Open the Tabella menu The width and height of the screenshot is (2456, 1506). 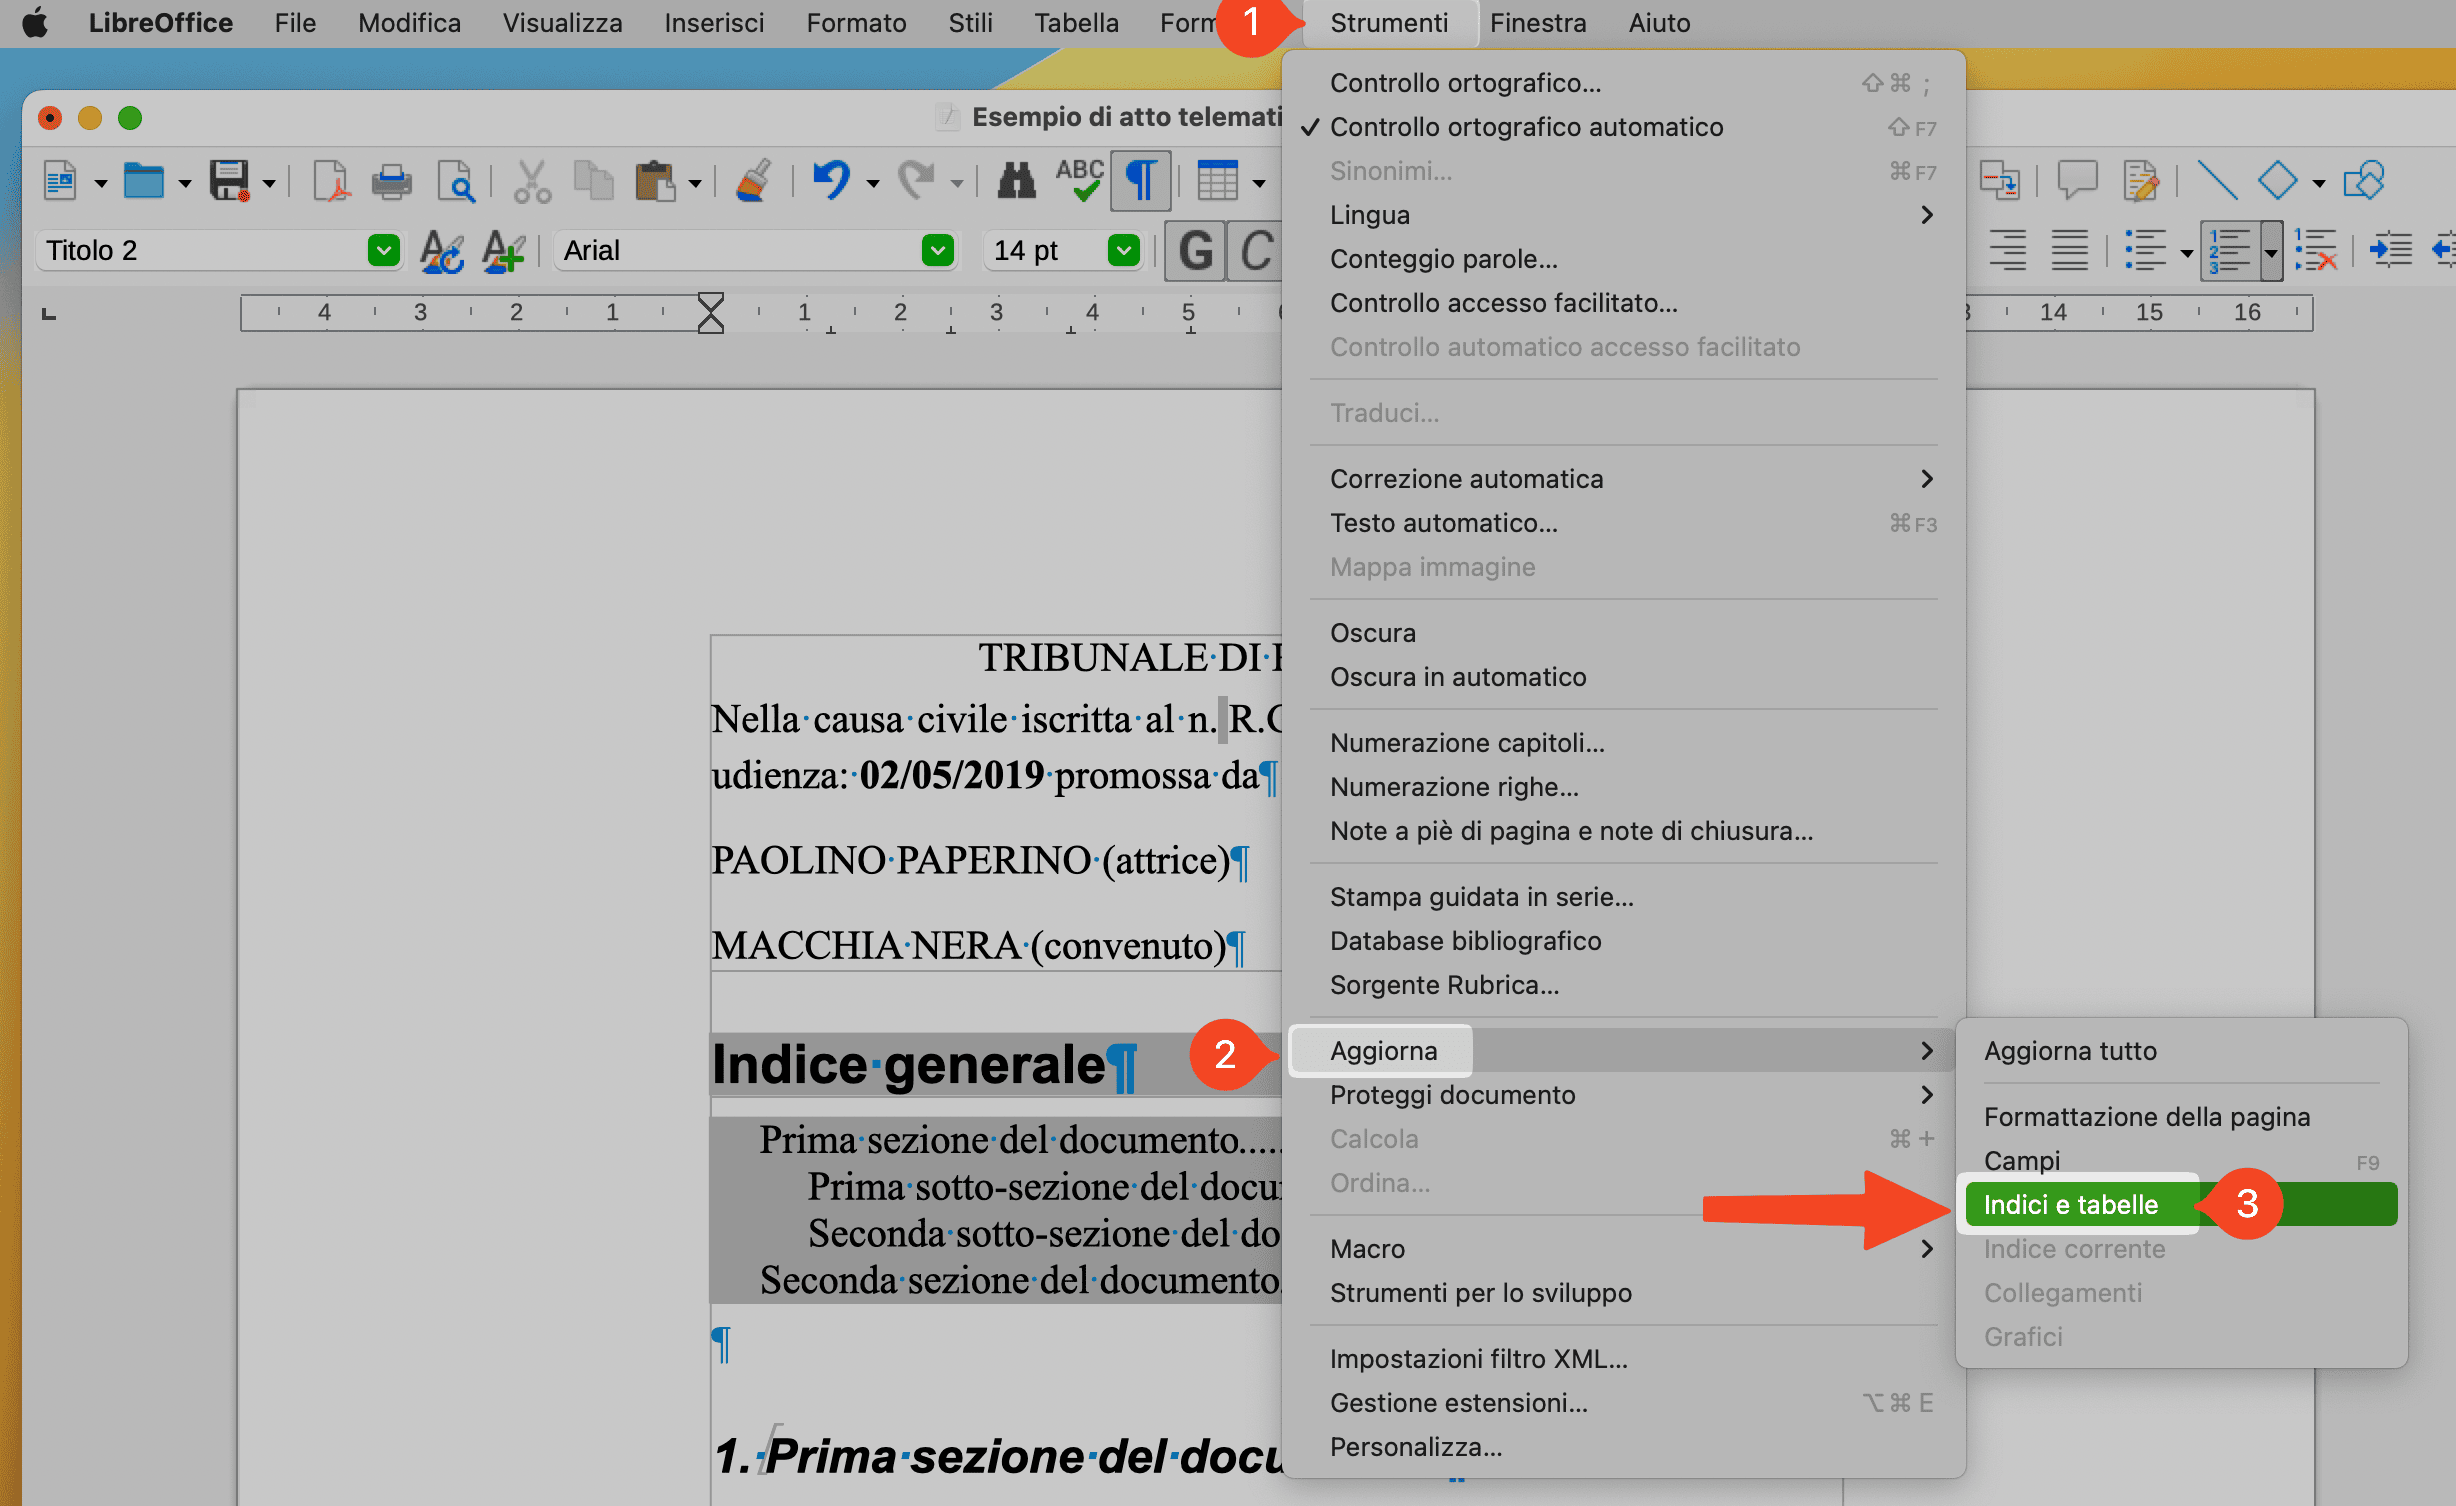(1076, 23)
